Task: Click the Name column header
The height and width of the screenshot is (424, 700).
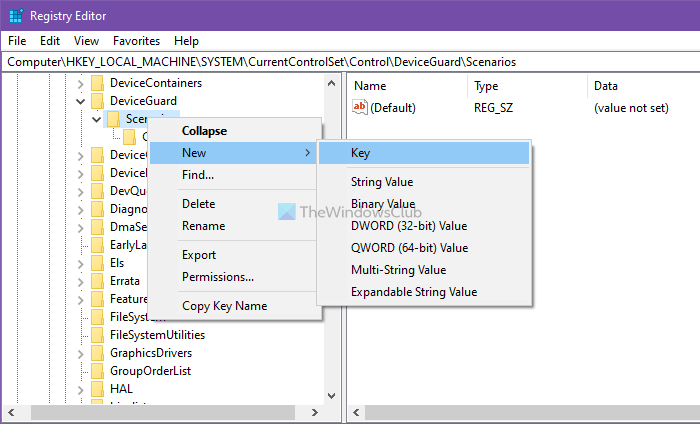Action: (x=370, y=86)
